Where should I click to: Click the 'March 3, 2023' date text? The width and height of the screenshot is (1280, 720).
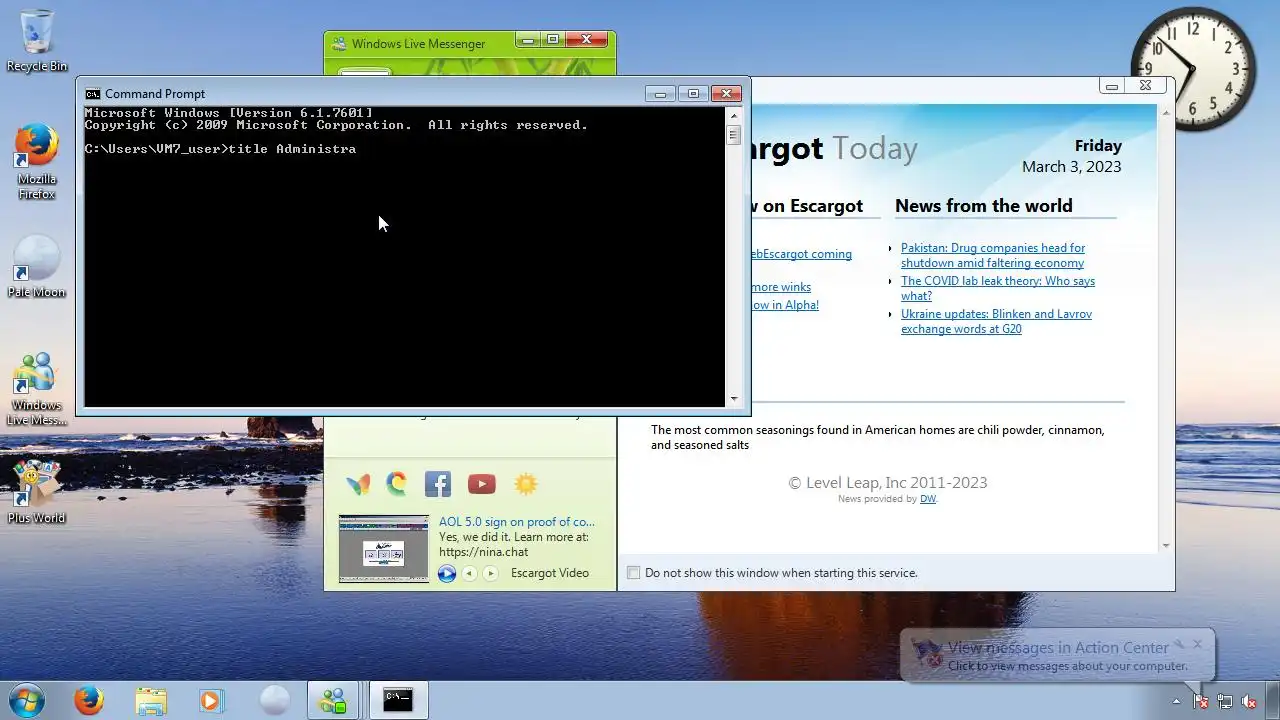(1072, 167)
